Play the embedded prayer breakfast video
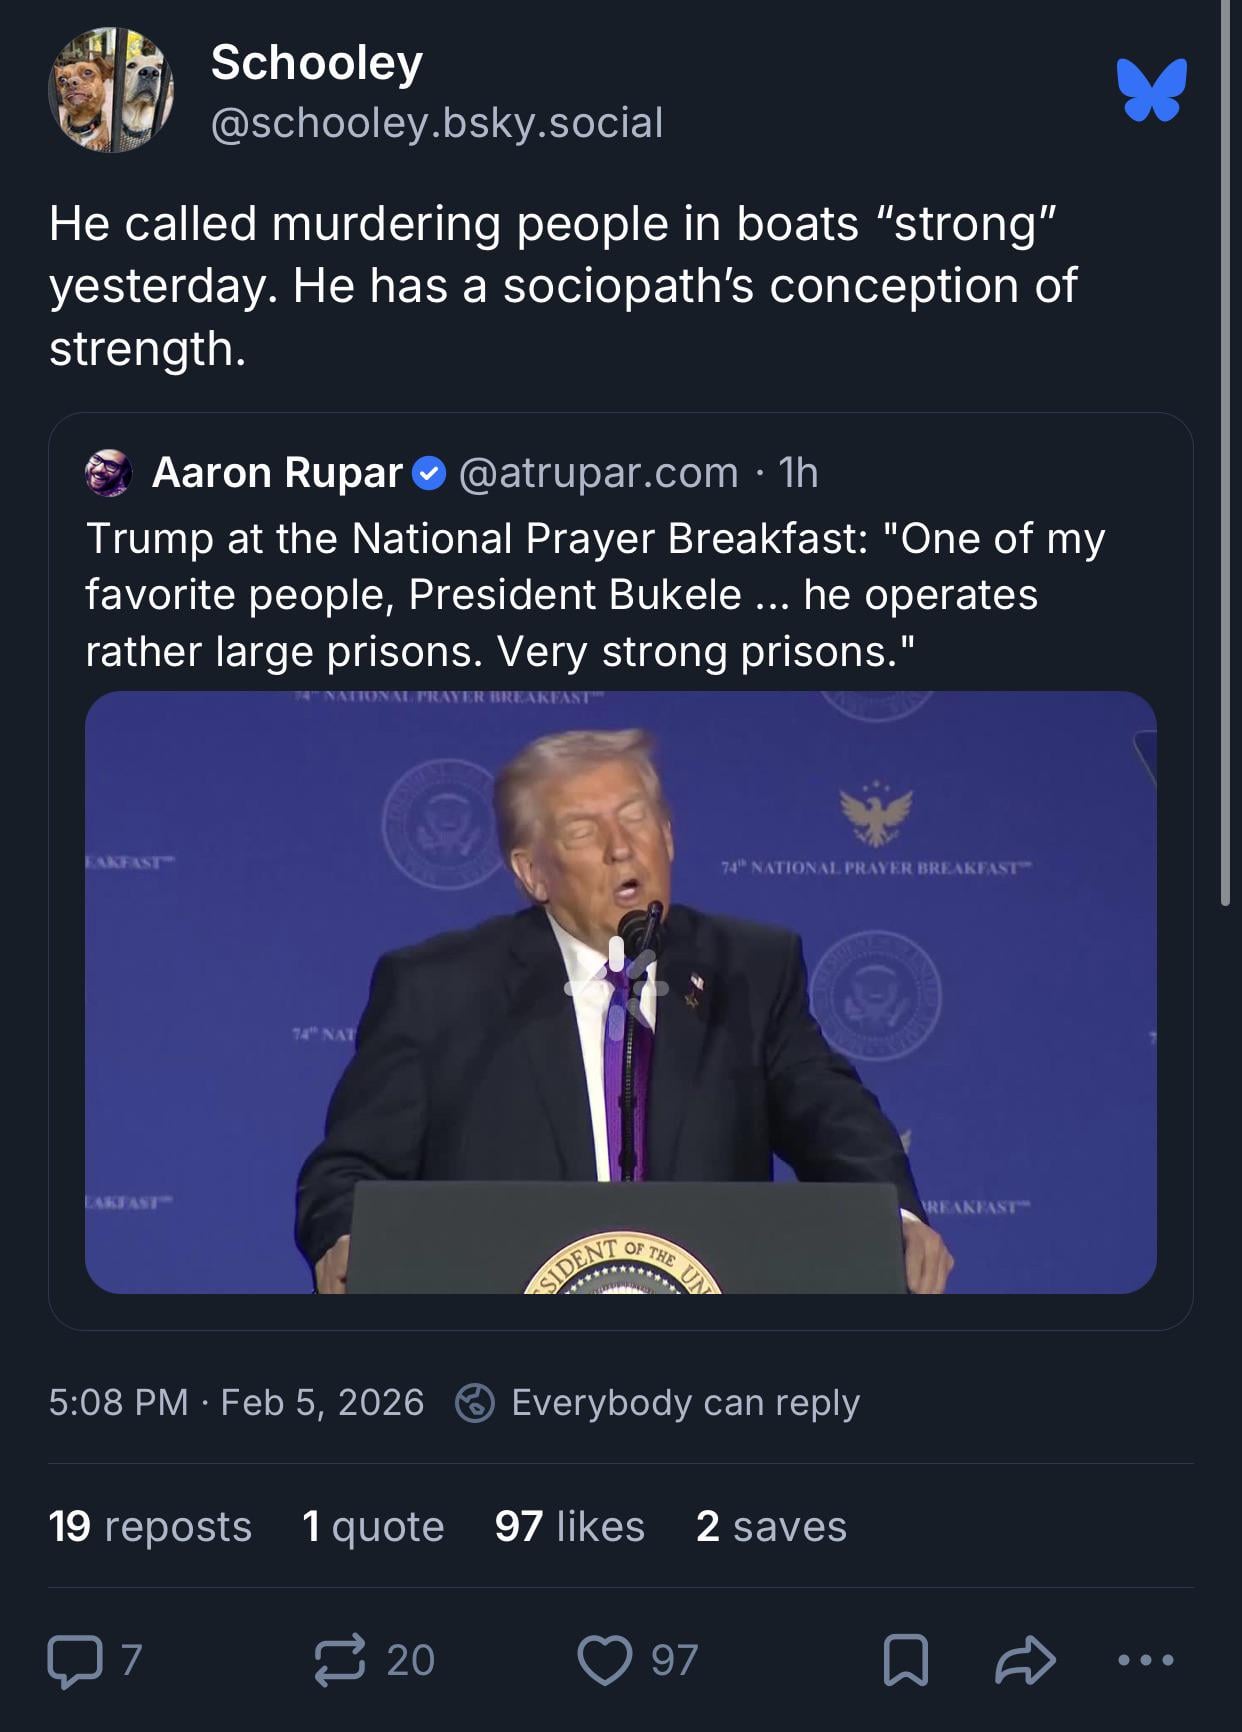Screen dimensions: 1242x1732 pos(620,991)
